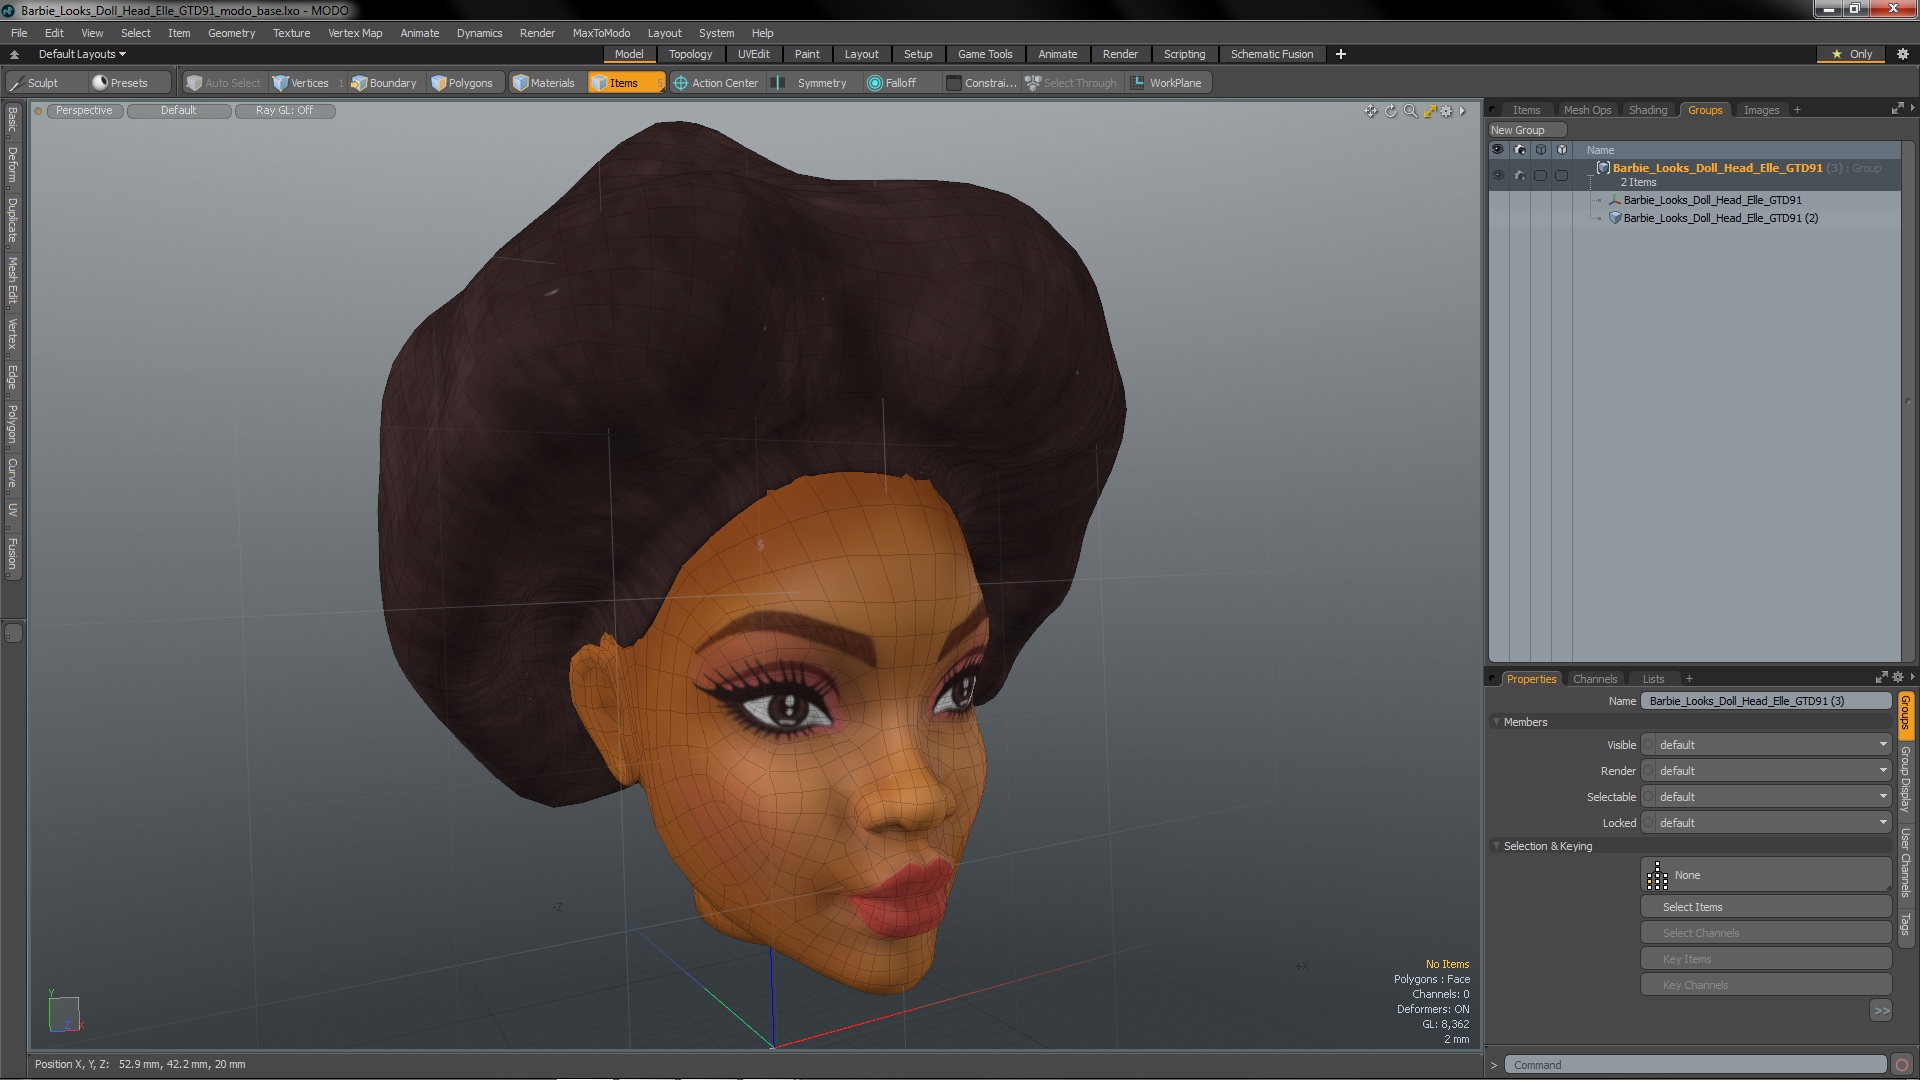Open the Default shading style dropdown
The height and width of the screenshot is (1080, 1920).
point(179,111)
